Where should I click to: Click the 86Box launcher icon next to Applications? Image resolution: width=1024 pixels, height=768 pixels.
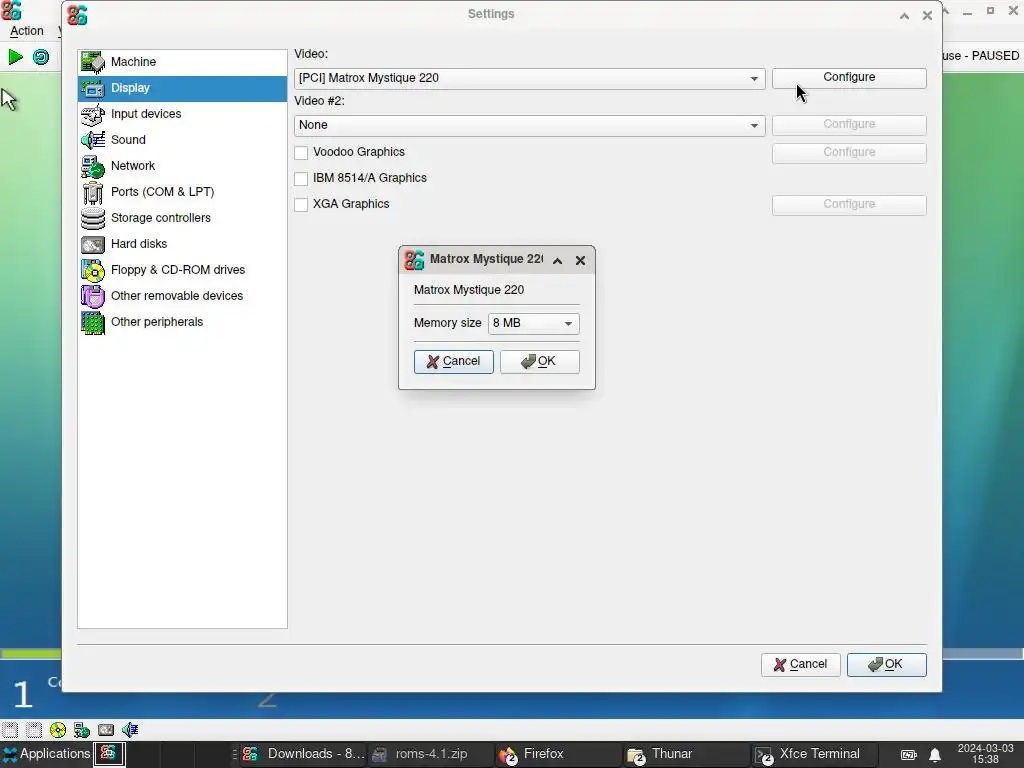pos(109,754)
